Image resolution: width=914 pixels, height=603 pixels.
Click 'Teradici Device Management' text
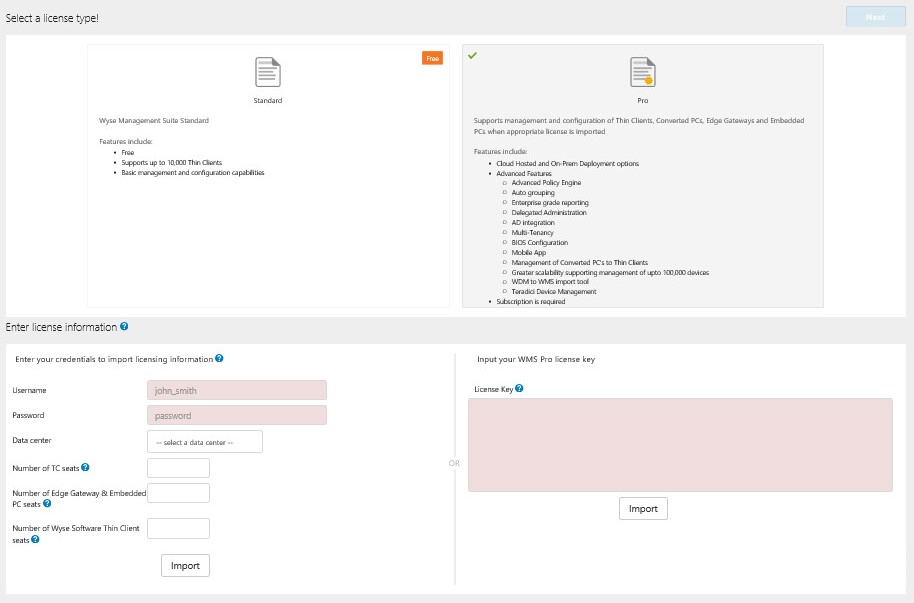(x=554, y=292)
